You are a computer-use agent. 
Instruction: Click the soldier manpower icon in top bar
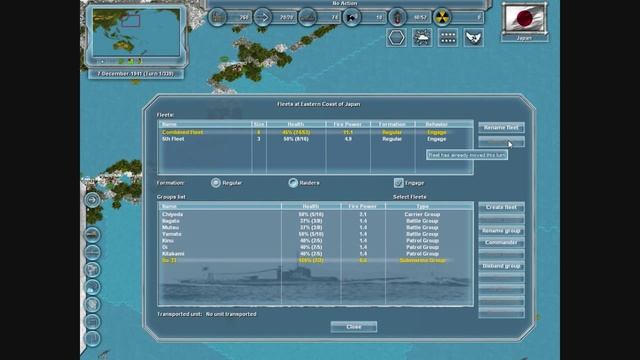click(397, 18)
